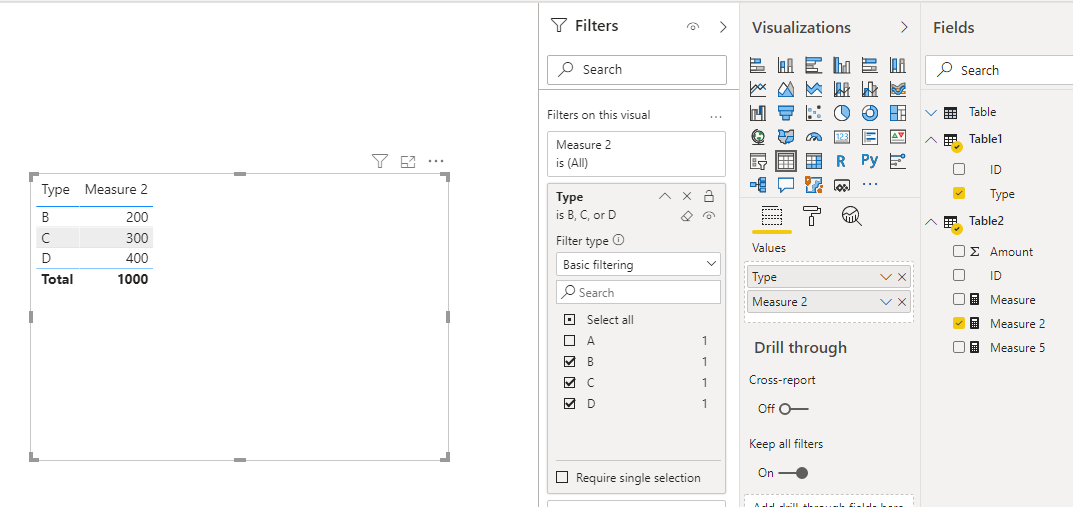This screenshot has height=507, width=1073.
Task: Collapse the Table1 node
Action: (931, 140)
